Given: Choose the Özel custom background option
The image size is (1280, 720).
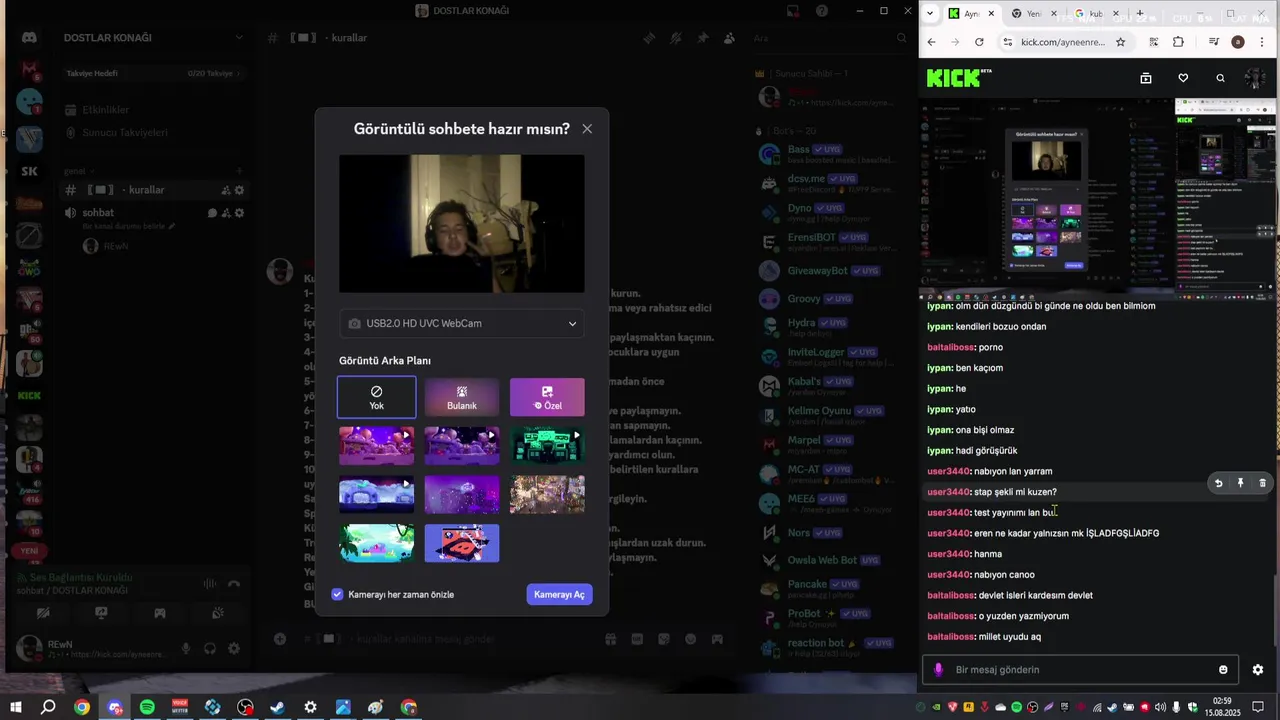Looking at the screenshot, I should coord(547,397).
